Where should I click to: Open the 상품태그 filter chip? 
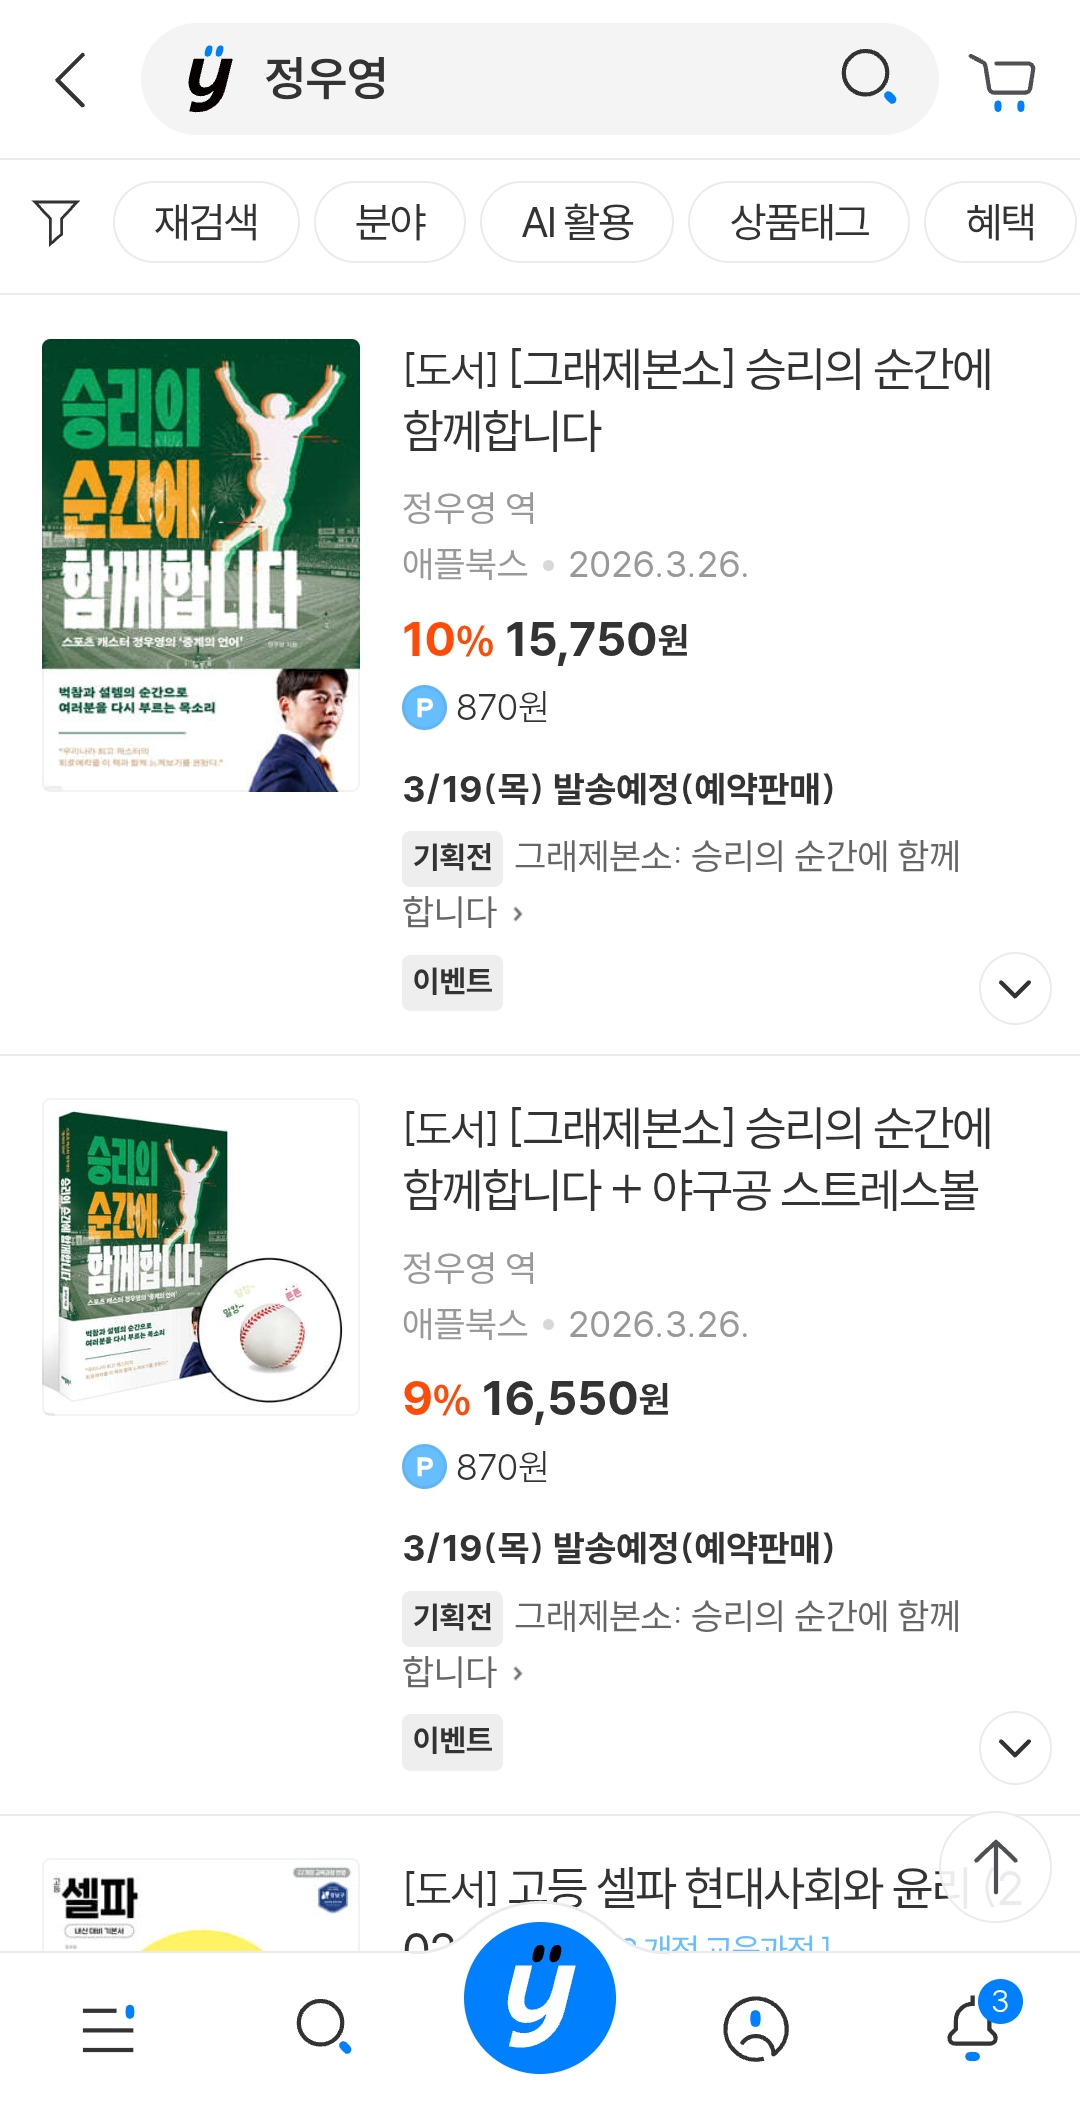point(799,222)
